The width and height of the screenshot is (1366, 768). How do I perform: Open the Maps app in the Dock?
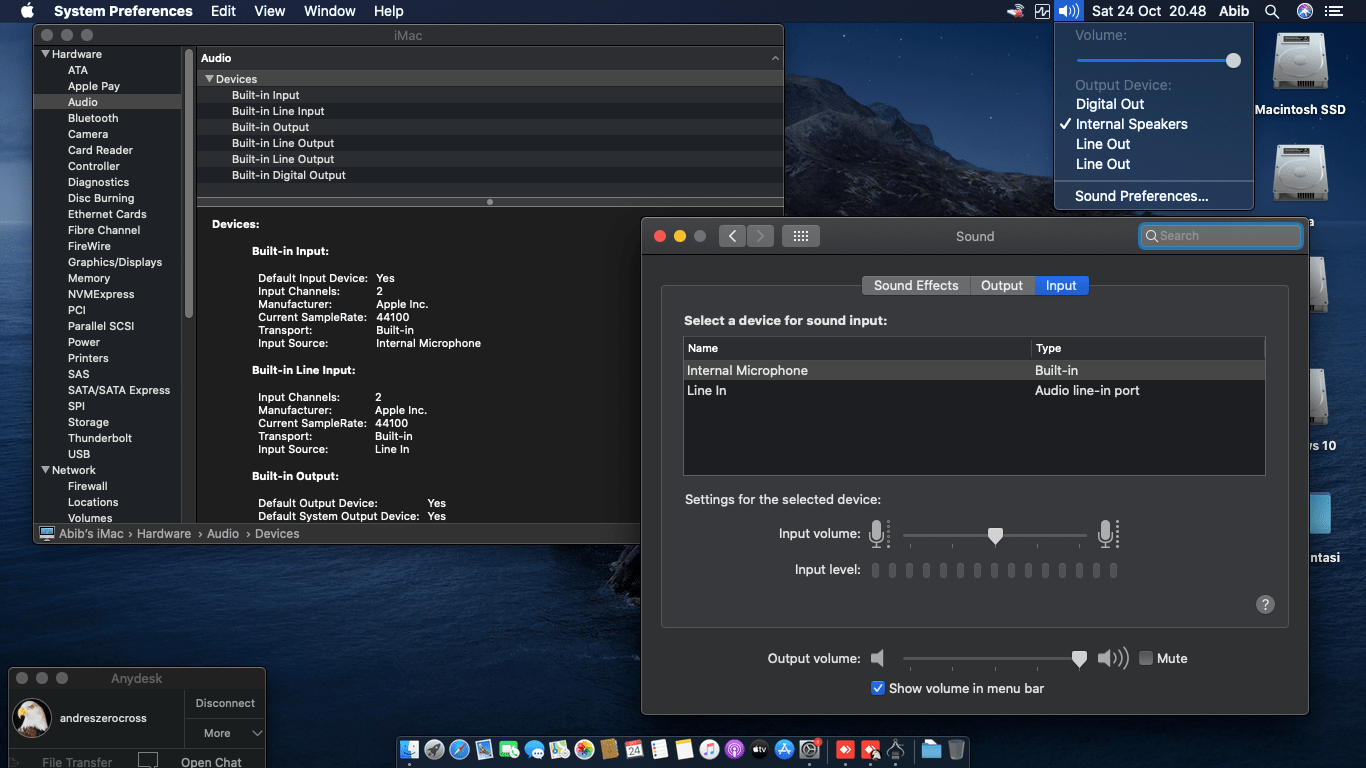point(559,749)
